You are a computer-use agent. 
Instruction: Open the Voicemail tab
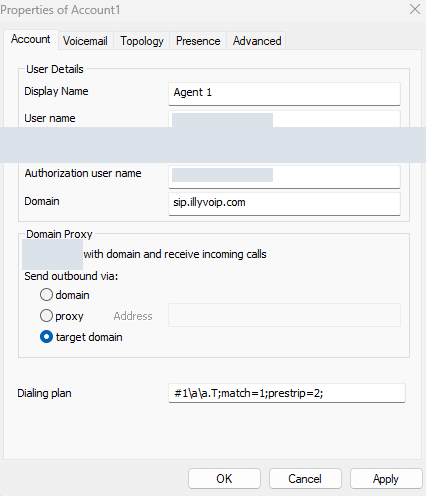tap(85, 41)
